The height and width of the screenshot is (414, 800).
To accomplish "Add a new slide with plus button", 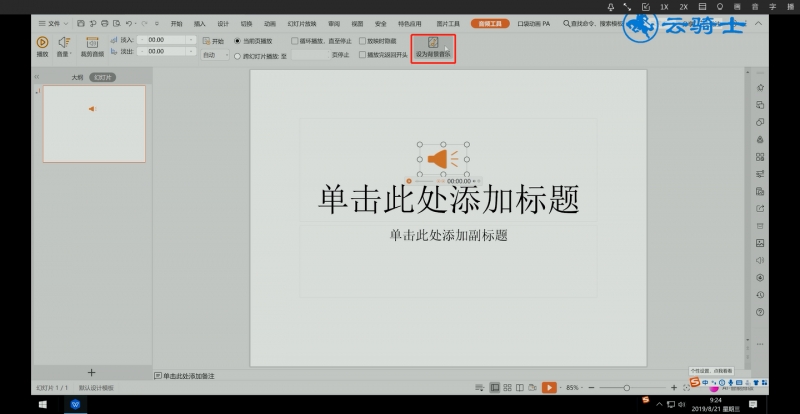I will coord(91,373).
